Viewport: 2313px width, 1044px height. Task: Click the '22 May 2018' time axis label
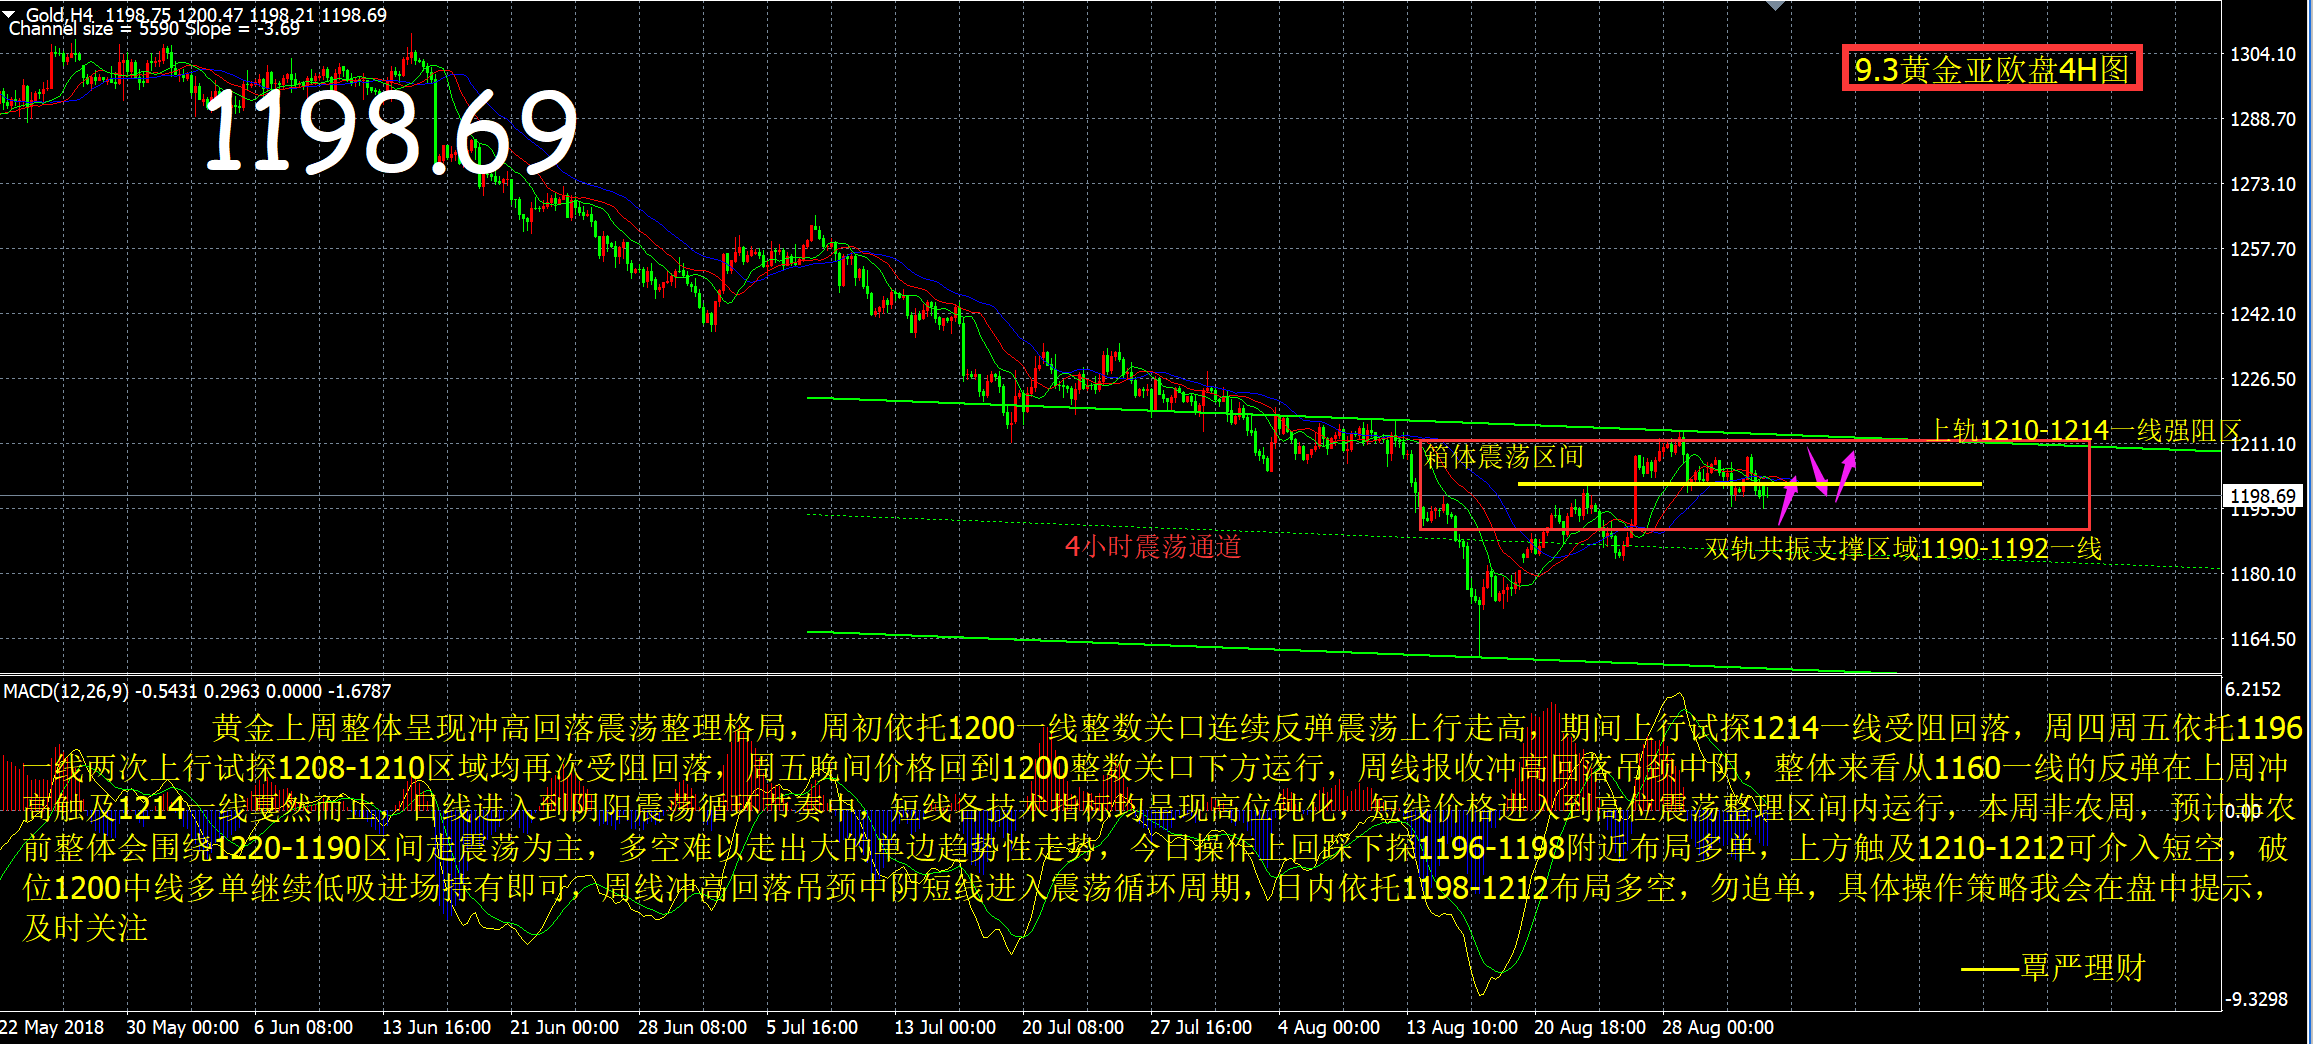point(52,1027)
